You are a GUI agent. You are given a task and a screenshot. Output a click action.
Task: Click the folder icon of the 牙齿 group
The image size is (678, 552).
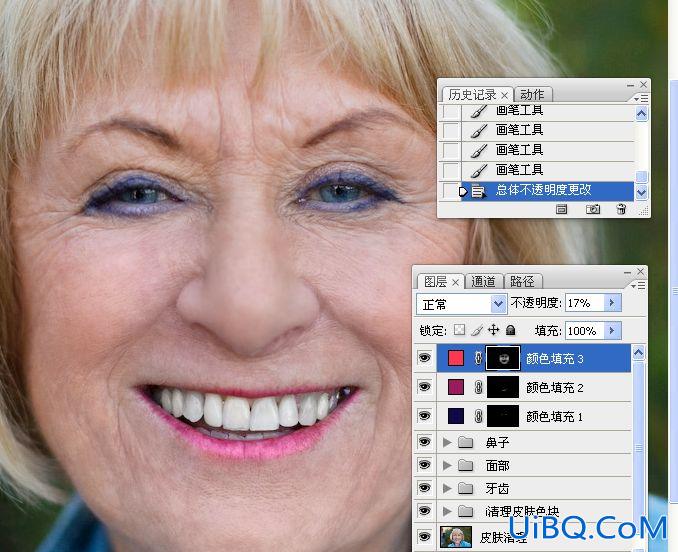click(466, 488)
